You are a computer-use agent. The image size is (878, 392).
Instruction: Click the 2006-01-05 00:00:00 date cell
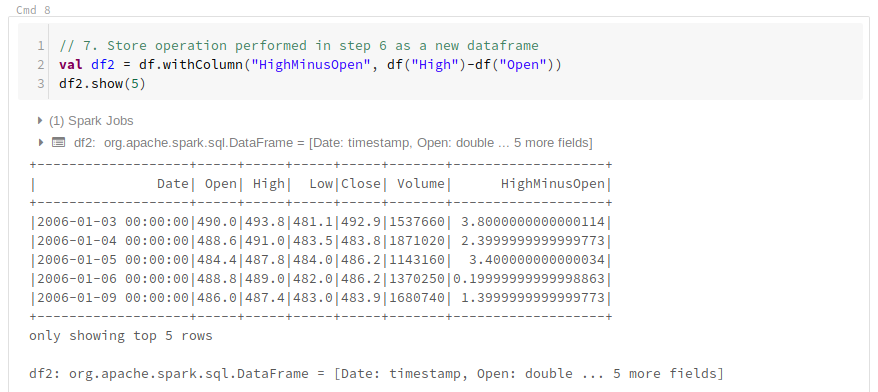pyautogui.click(x=113, y=260)
